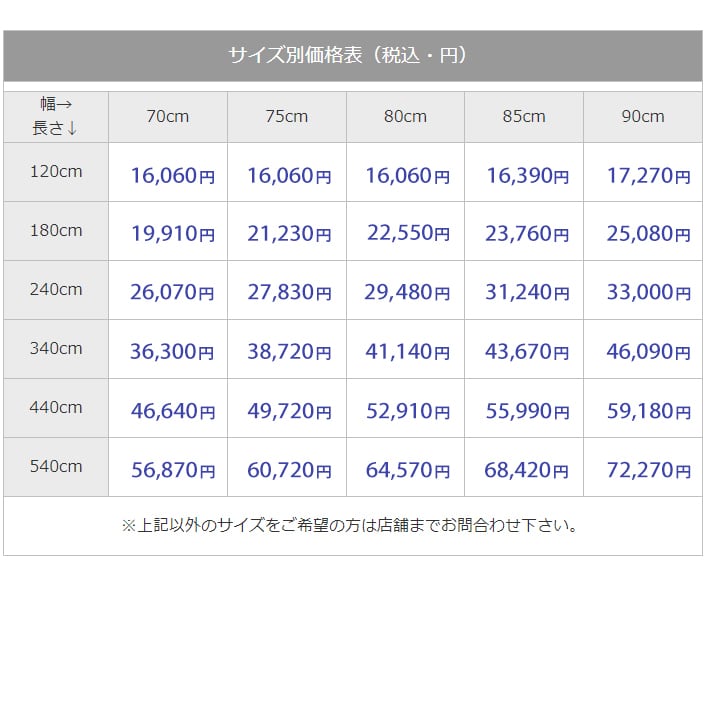Screen dimensions: 705x705
Task: Select the 75cm width column header
Action: [x=287, y=117]
